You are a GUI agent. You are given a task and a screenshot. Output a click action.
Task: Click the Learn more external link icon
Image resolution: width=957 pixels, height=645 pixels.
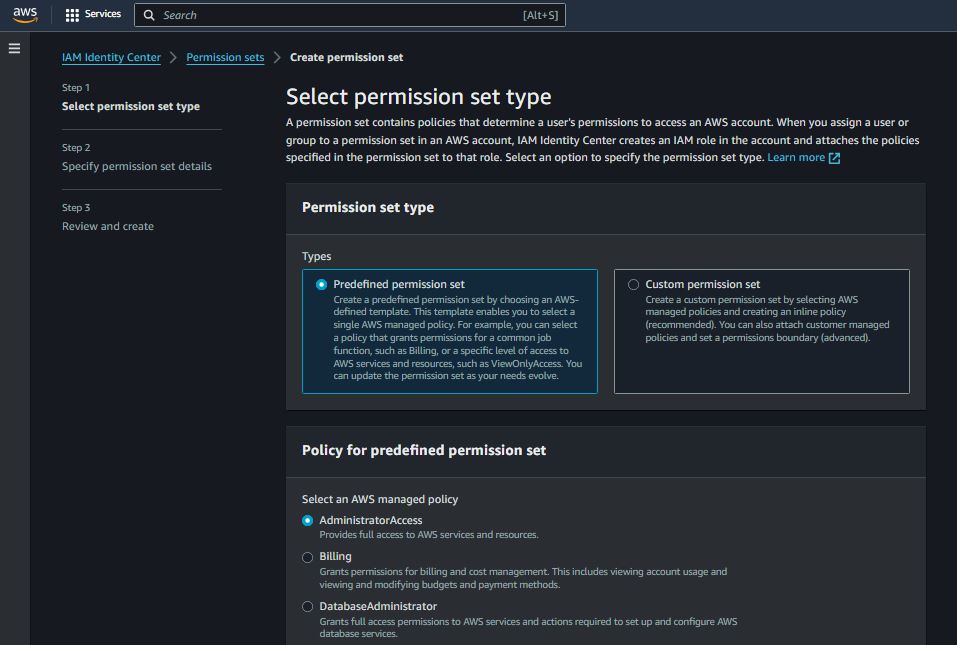coord(835,158)
